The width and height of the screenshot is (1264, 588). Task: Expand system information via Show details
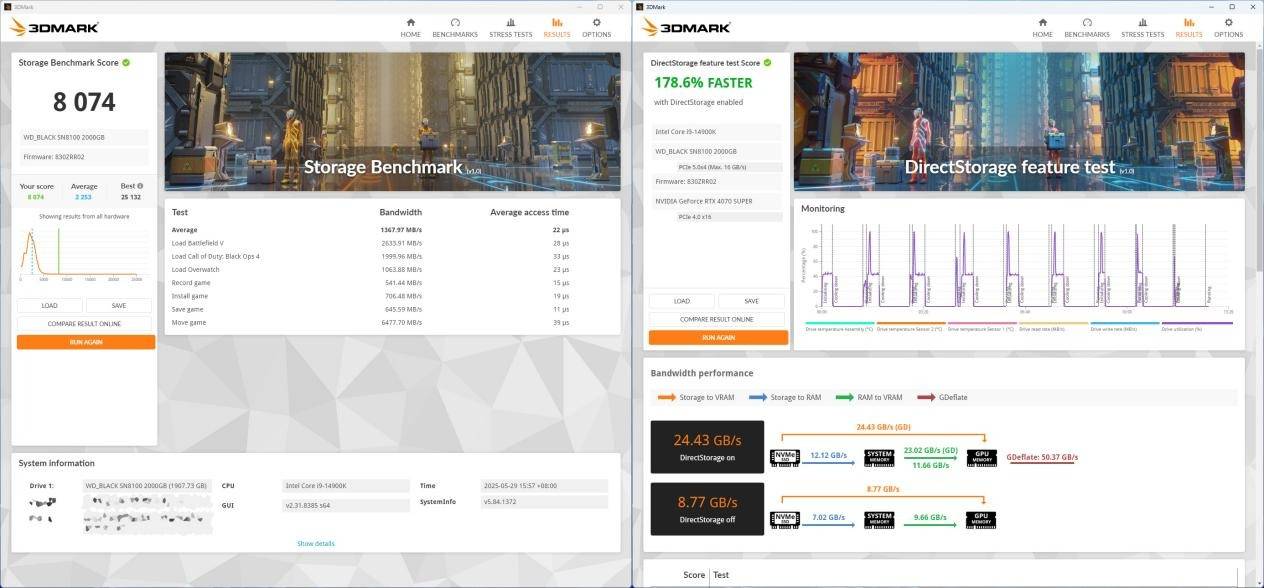pyautogui.click(x=316, y=543)
